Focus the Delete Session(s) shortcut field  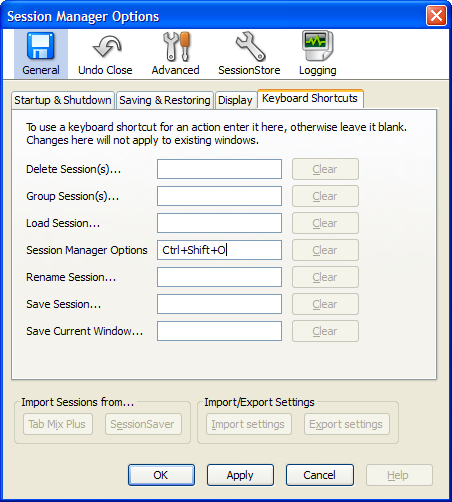219,169
